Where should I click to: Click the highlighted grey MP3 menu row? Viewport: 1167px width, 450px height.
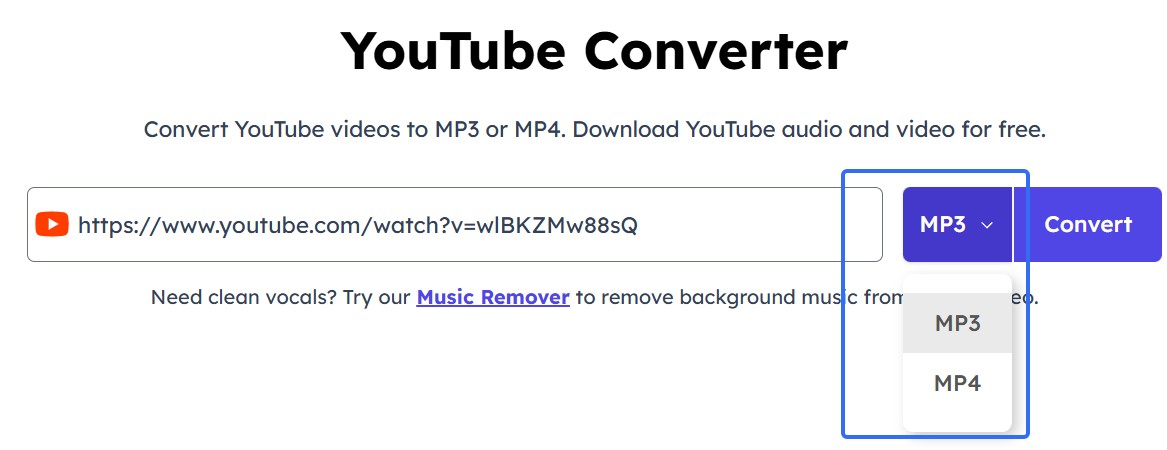(x=957, y=323)
